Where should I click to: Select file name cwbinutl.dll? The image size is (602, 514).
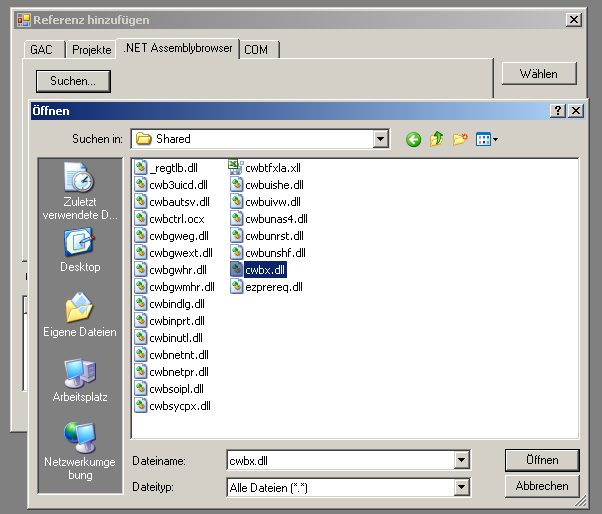tap(176, 338)
